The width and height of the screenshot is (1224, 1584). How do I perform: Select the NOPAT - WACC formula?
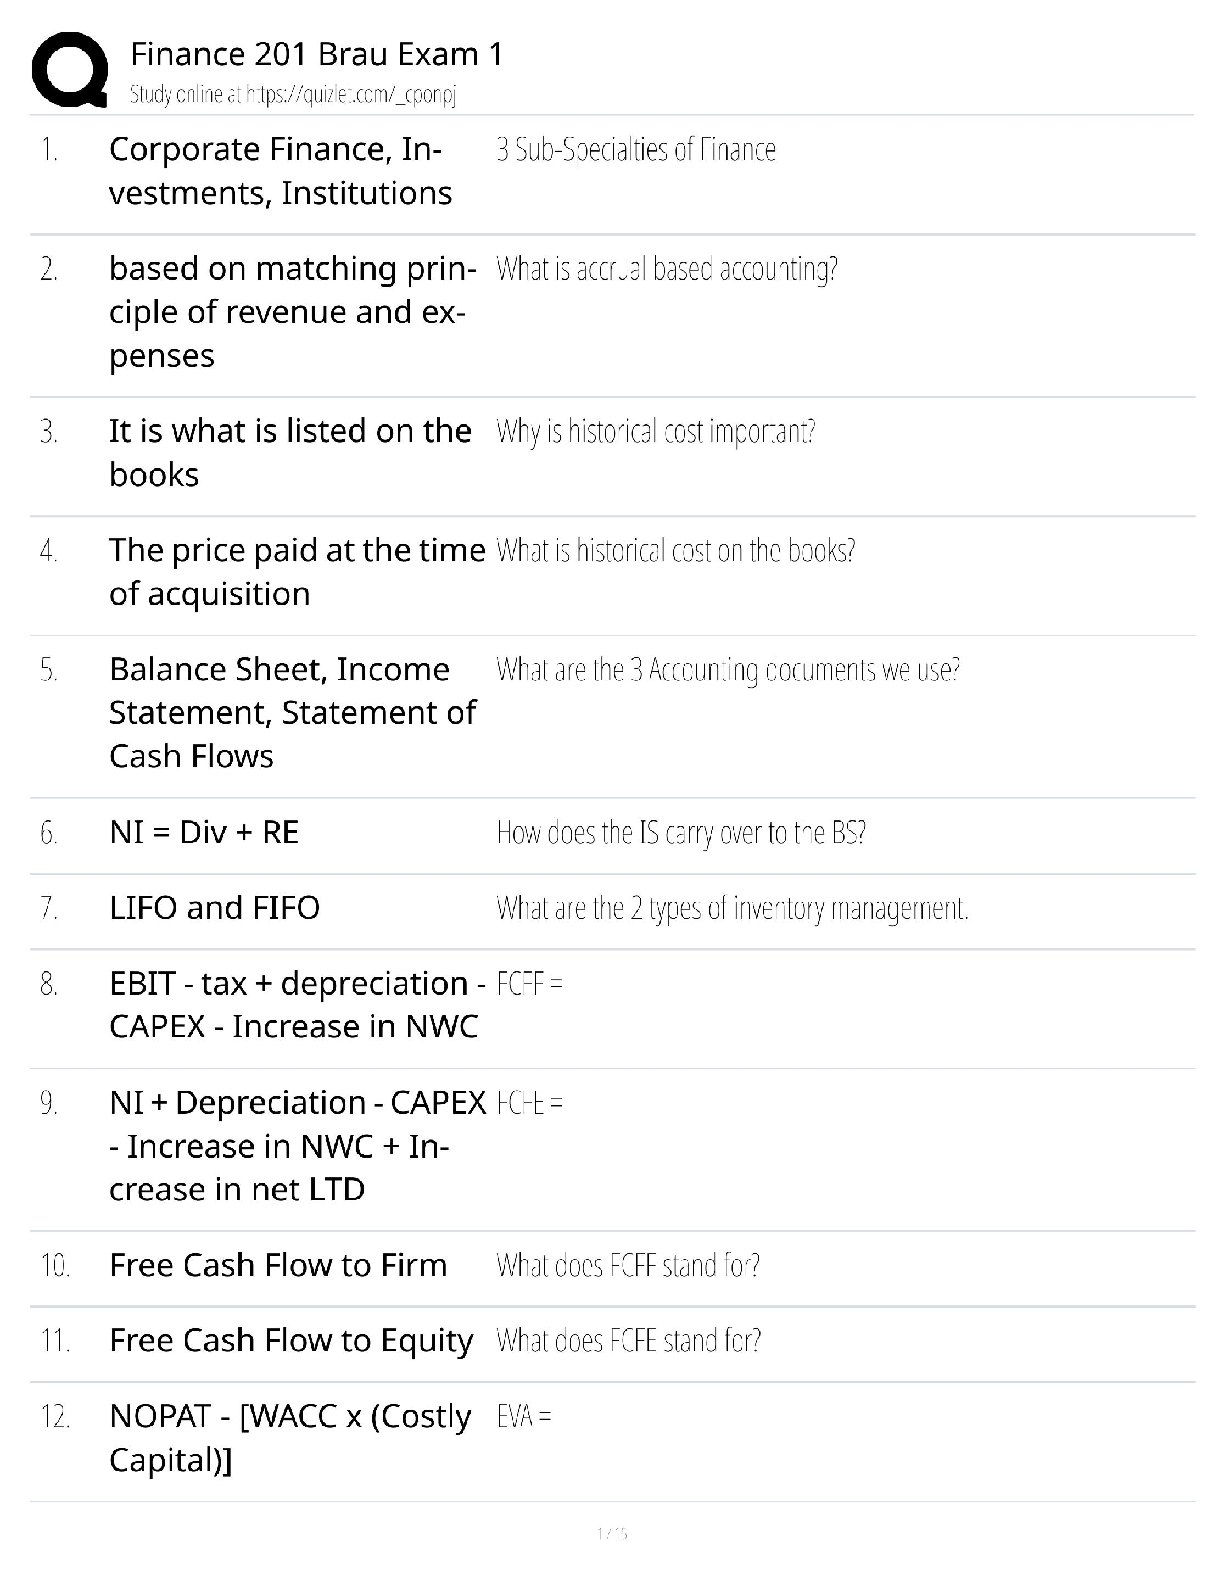[x=290, y=1438]
